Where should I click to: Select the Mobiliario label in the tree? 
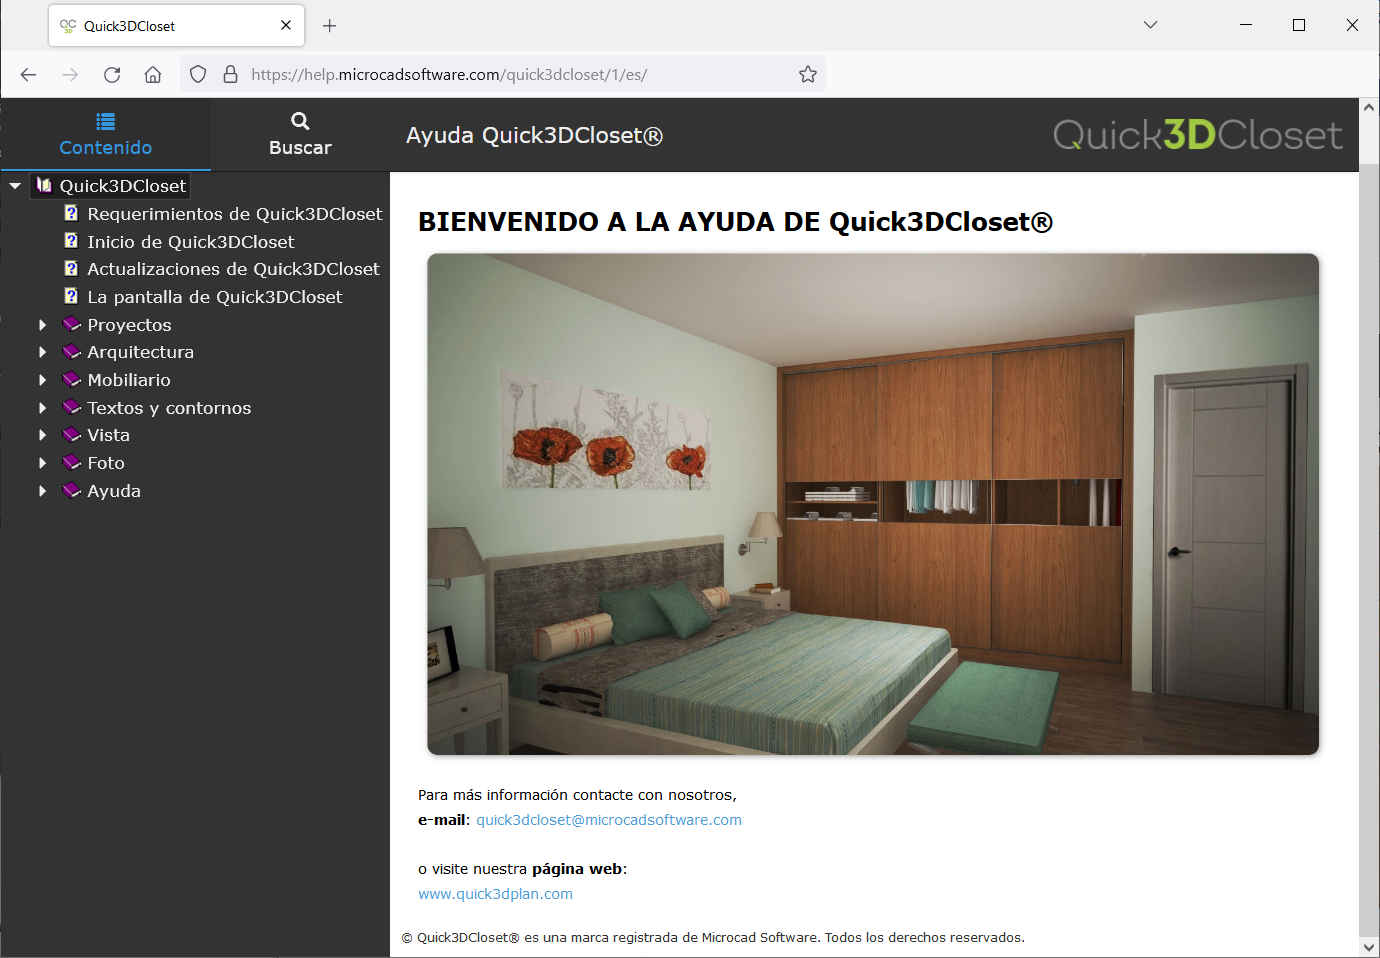pos(129,380)
